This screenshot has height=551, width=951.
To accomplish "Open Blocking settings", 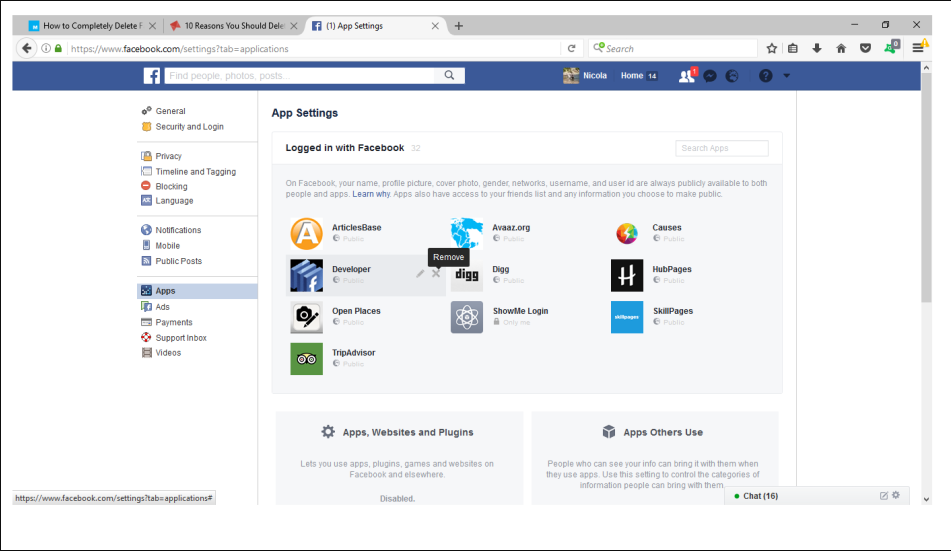I will 171,186.
